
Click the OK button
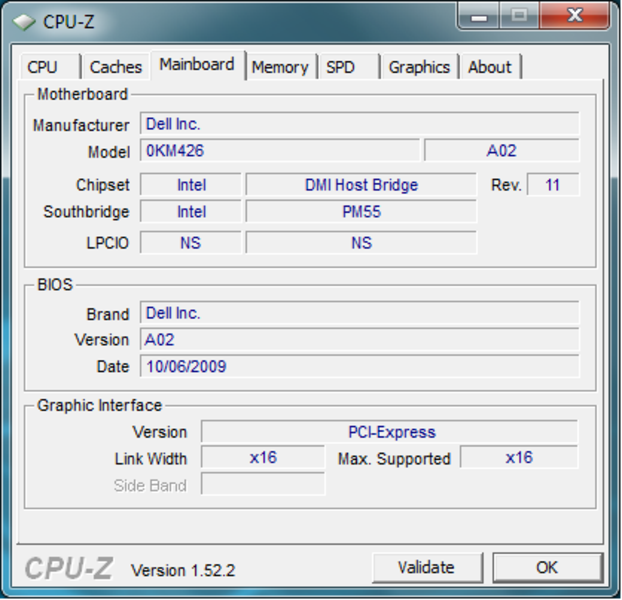click(x=547, y=567)
